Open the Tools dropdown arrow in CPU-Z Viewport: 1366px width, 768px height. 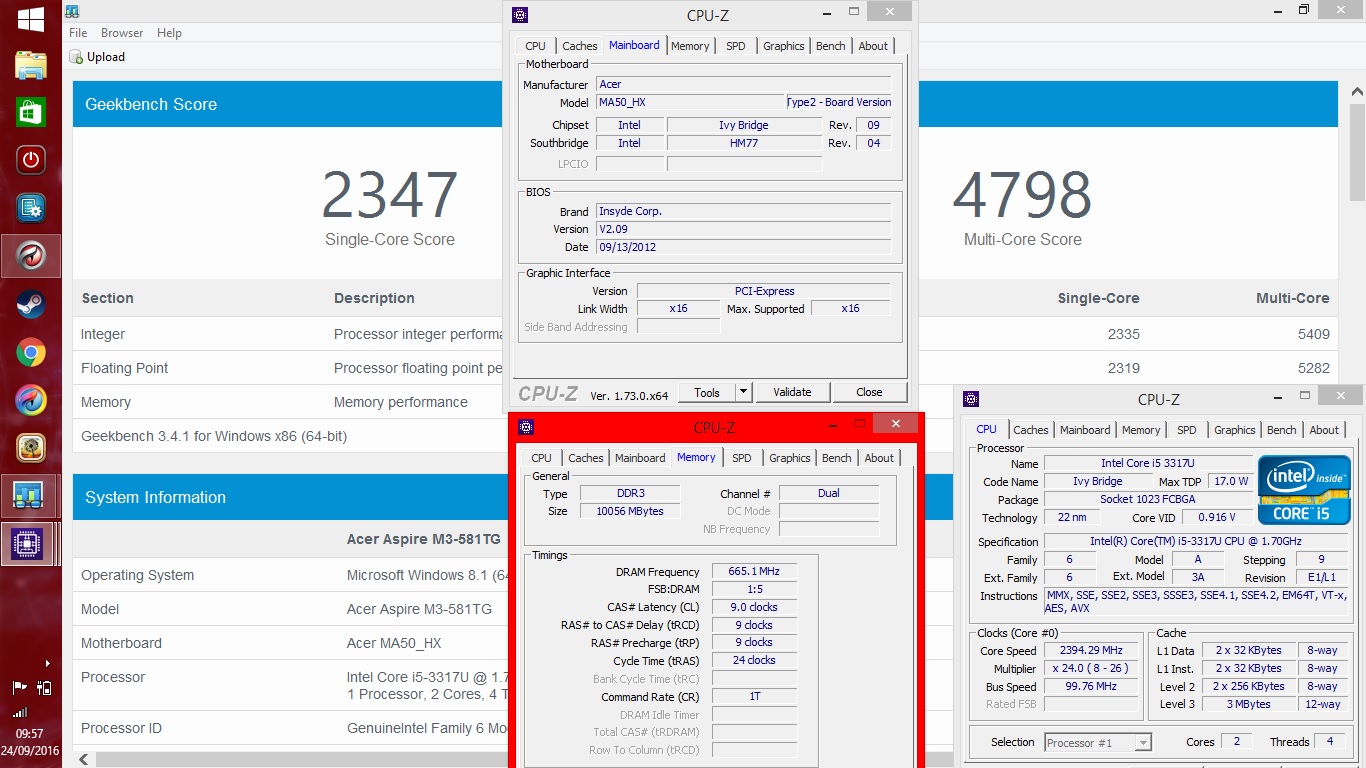(743, 392)
